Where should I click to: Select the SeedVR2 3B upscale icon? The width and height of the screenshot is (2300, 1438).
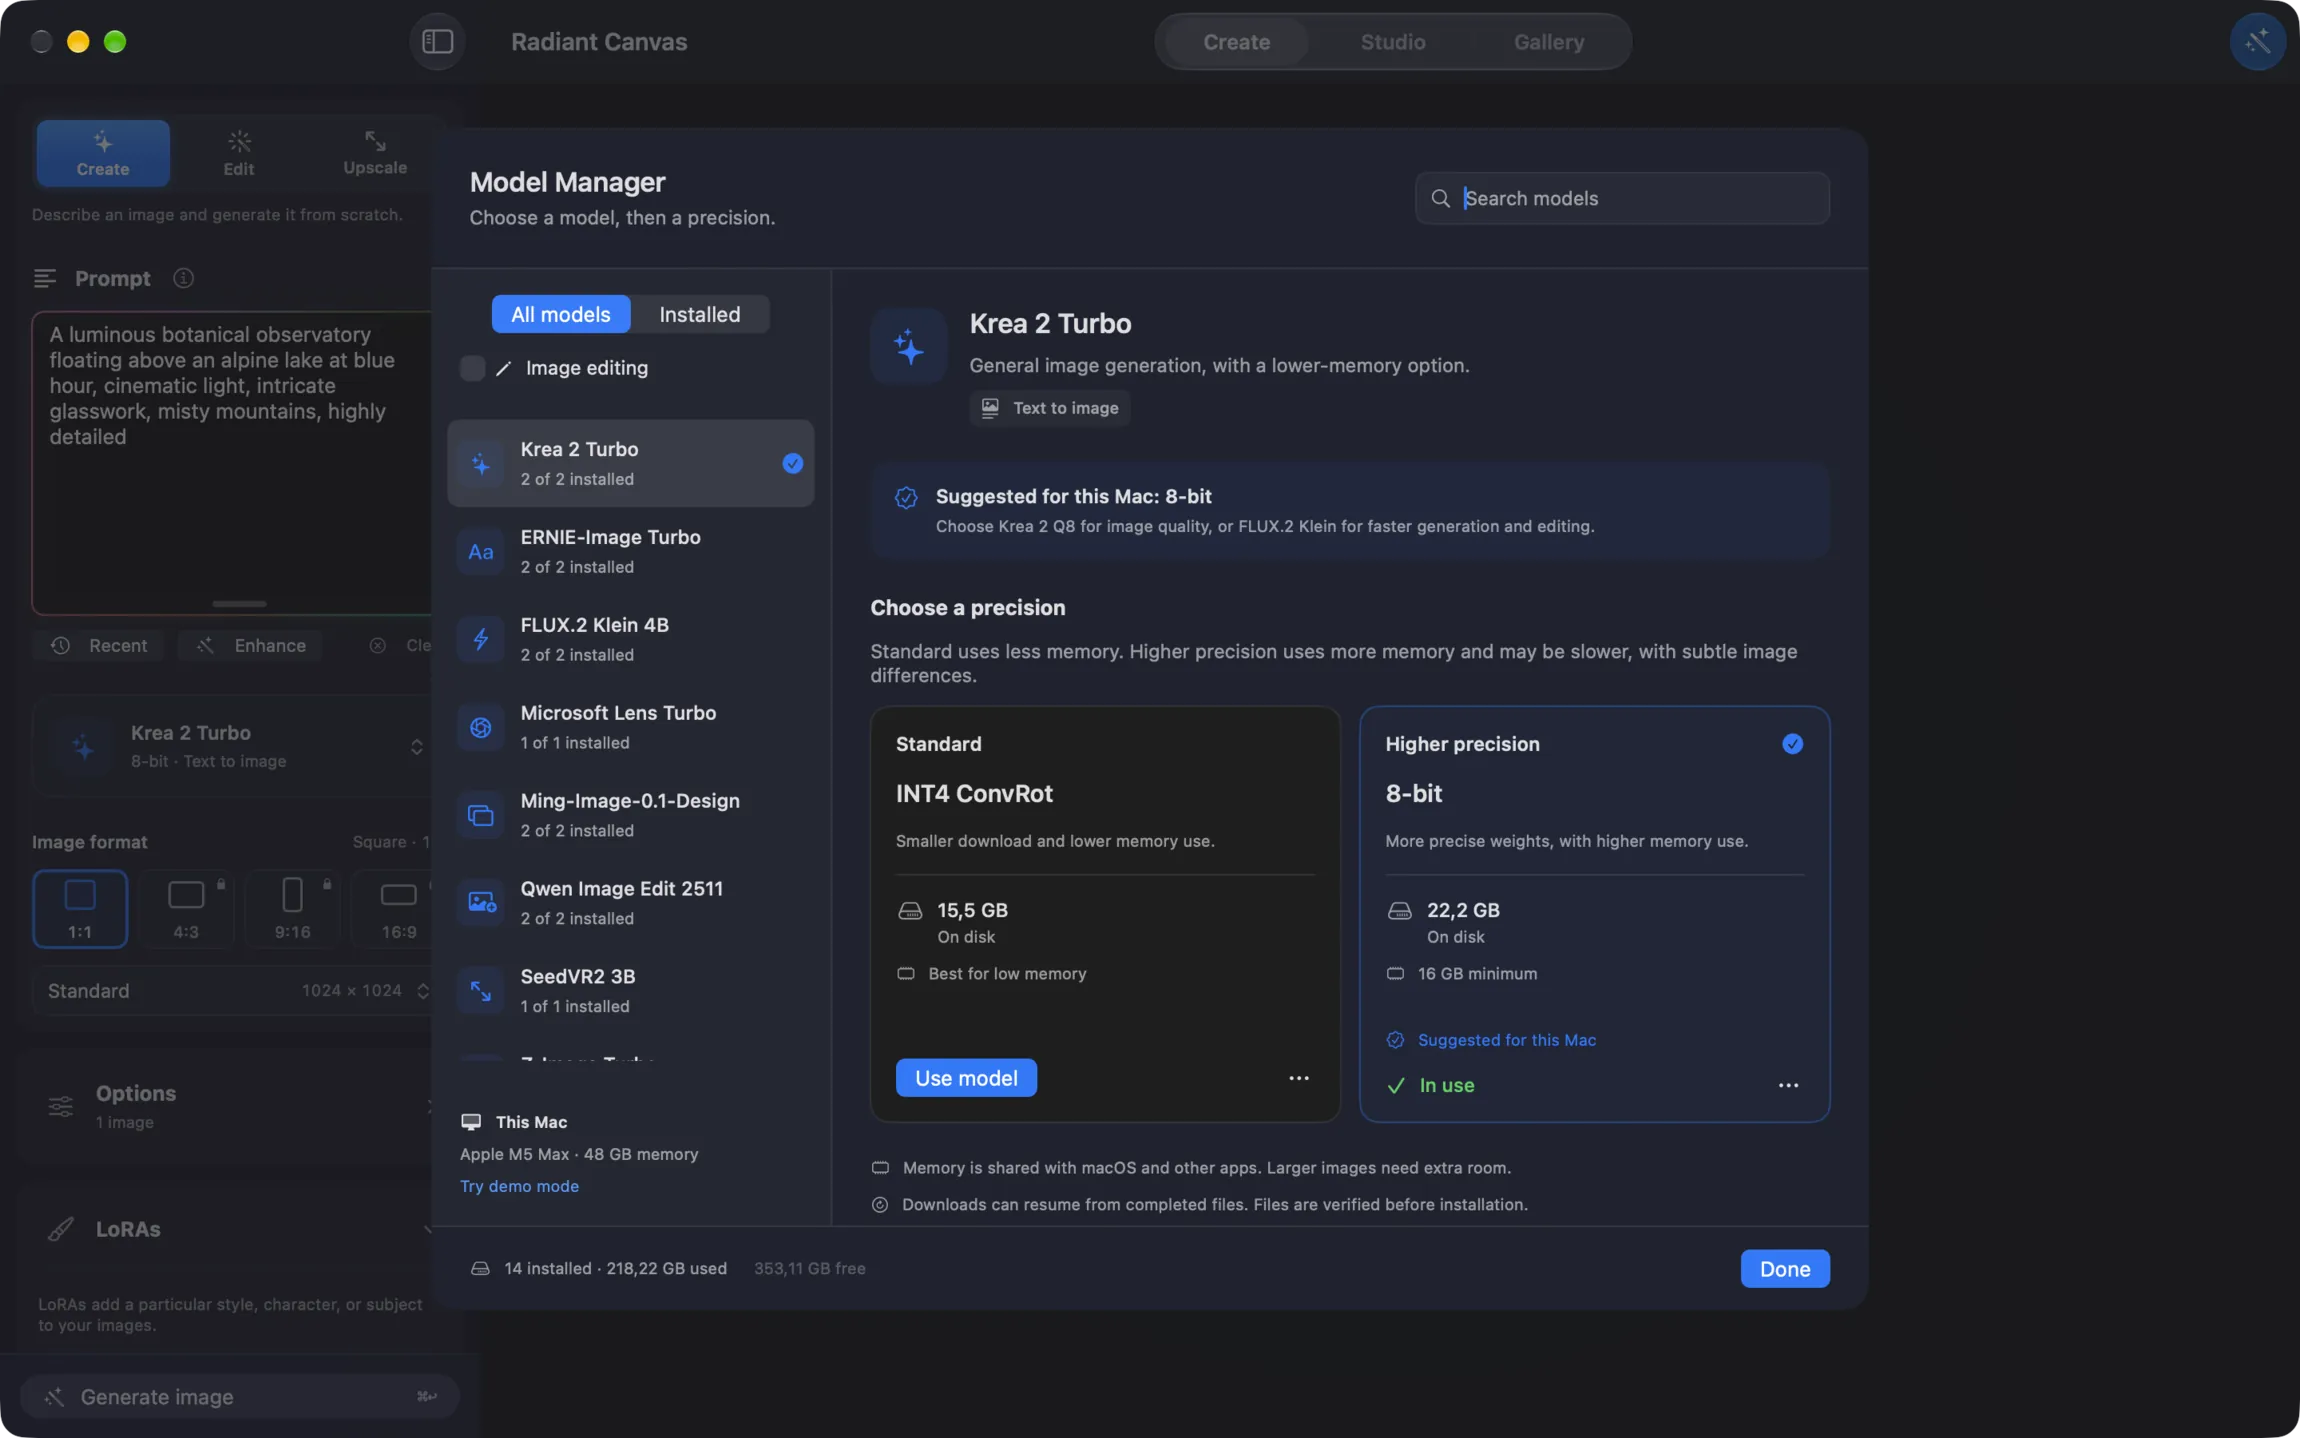pos(481,991)
